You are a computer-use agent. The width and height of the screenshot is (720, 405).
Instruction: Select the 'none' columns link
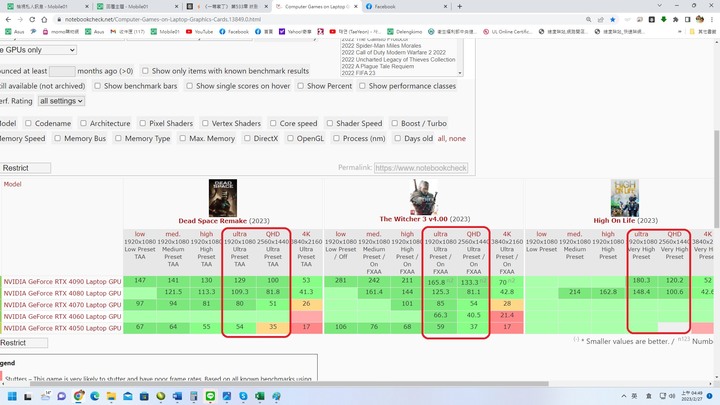[457, 138]
